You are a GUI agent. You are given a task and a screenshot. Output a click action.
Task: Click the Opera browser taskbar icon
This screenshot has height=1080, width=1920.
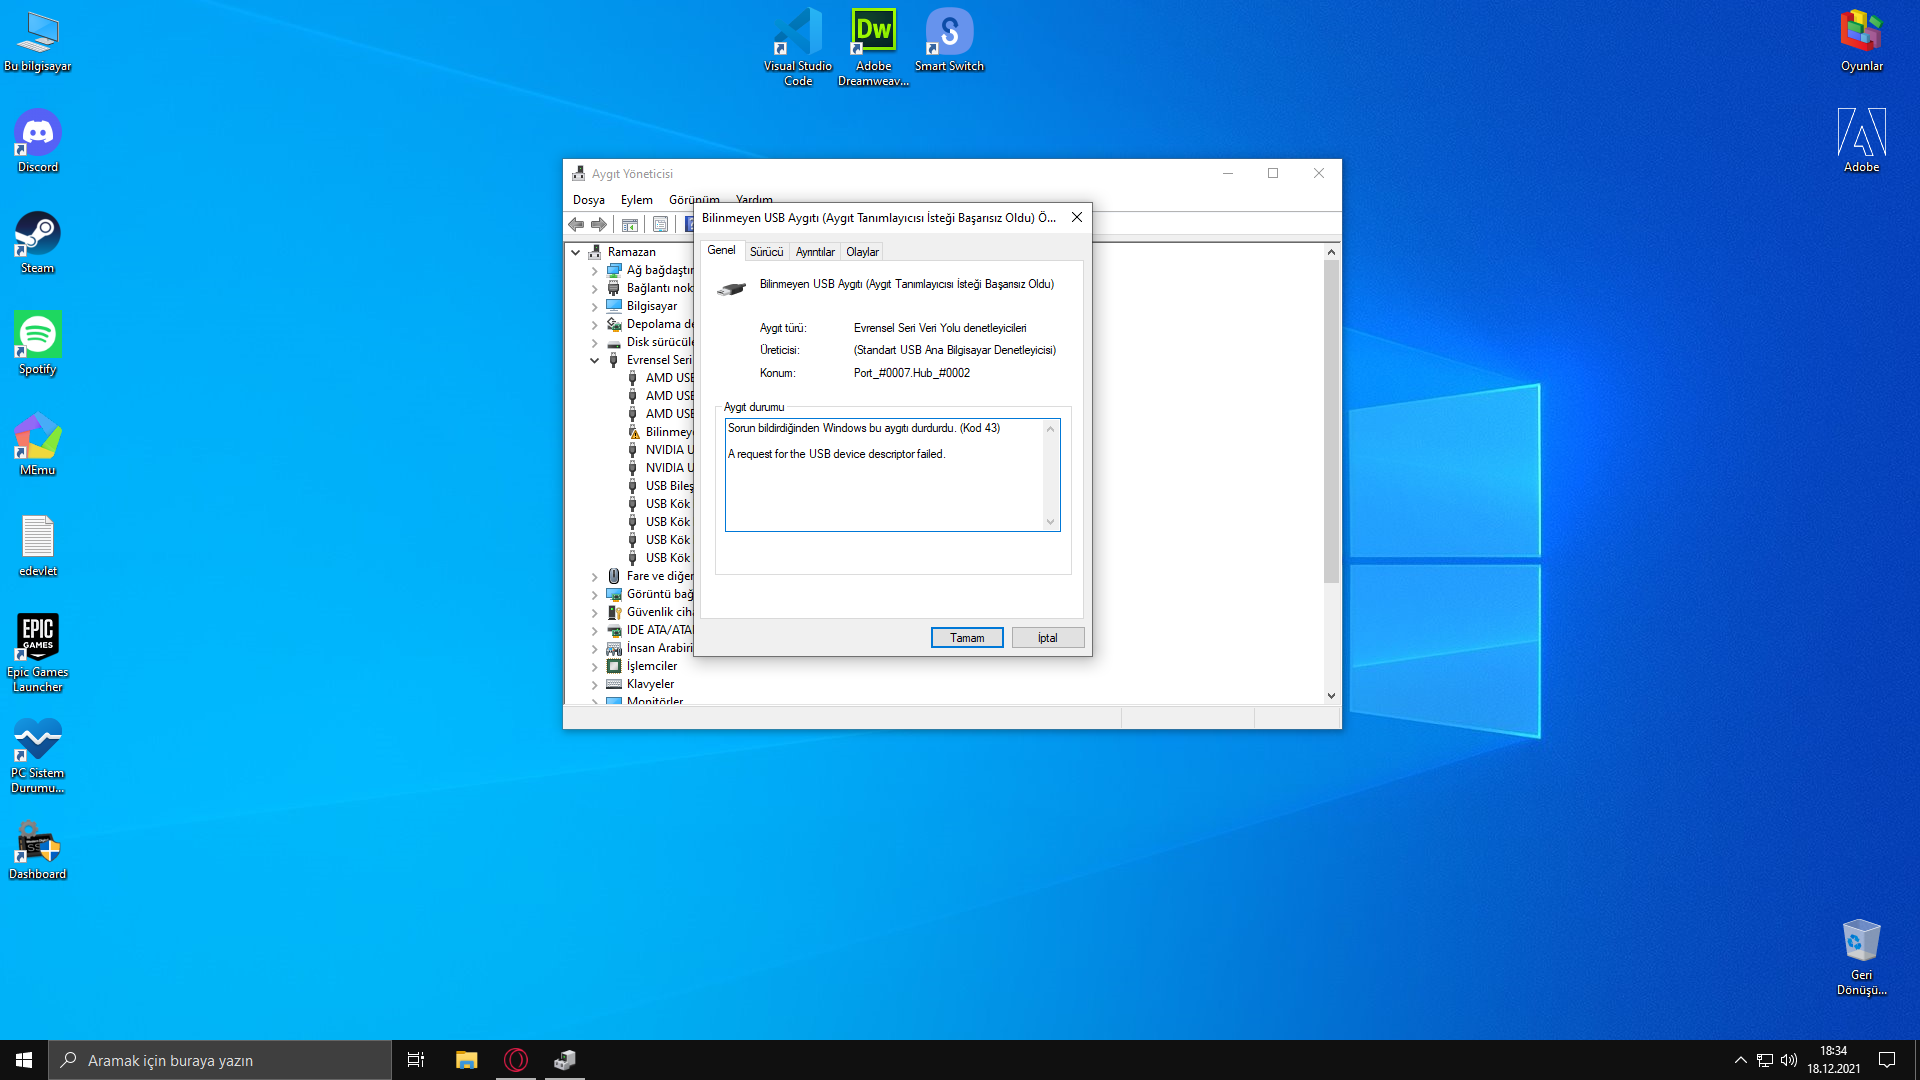pyautogui.click(x=516, y=1060)
